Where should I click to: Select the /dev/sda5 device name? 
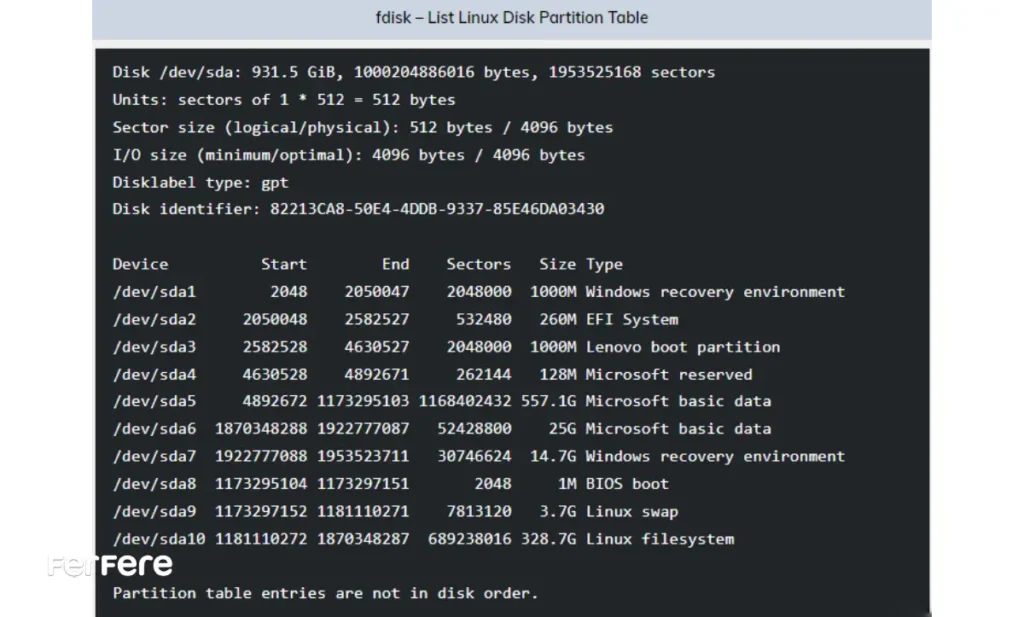pyautogui.click(x=154, y=401)
